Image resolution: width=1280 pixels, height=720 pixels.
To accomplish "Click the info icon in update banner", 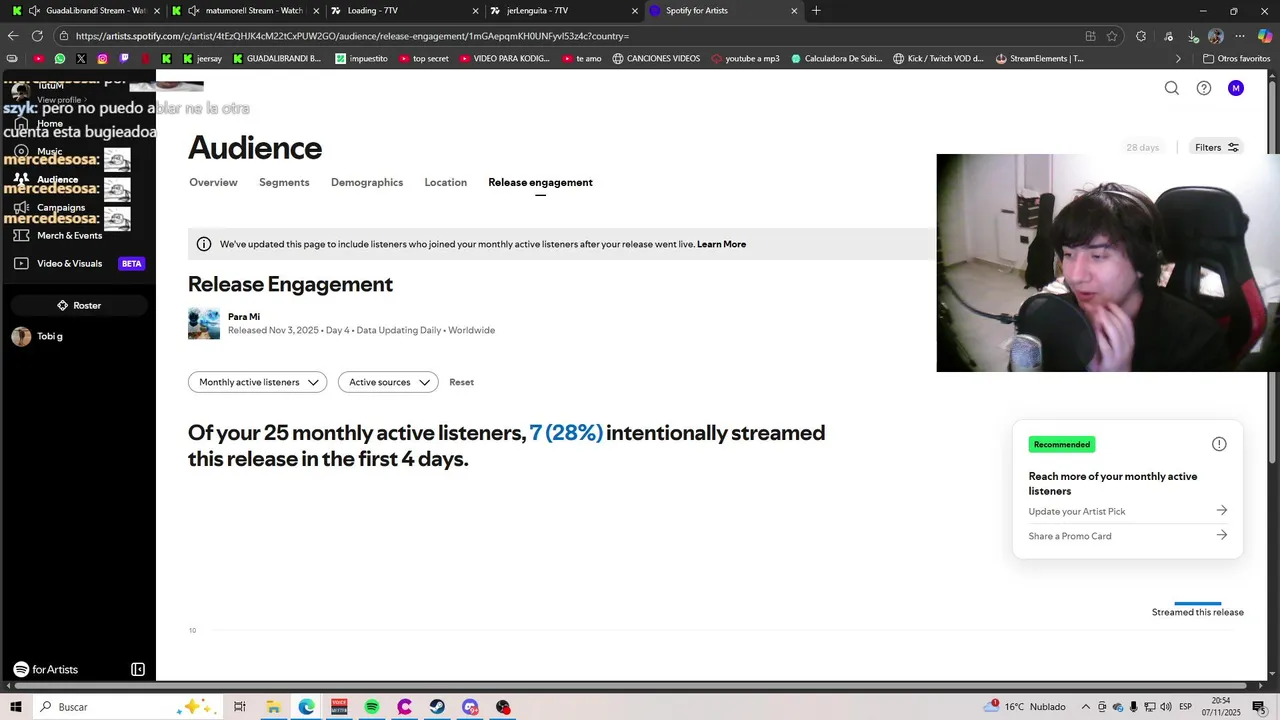I will pyautogui.click(x=204, y=244).
